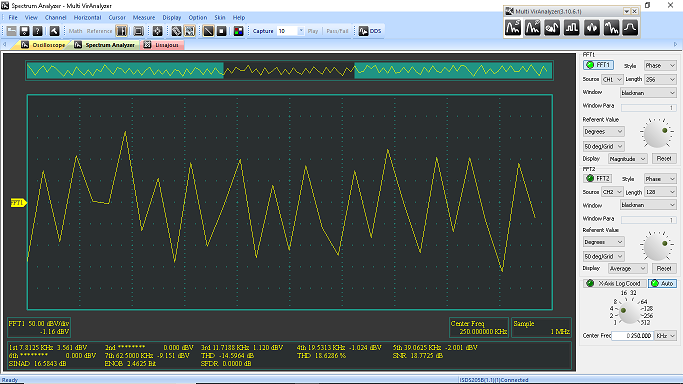Image resolution: width=683 pixels, height=384 pixels.
Task: Click the yellow FFT1 channel marker
Action: click(x=18, y=203)
